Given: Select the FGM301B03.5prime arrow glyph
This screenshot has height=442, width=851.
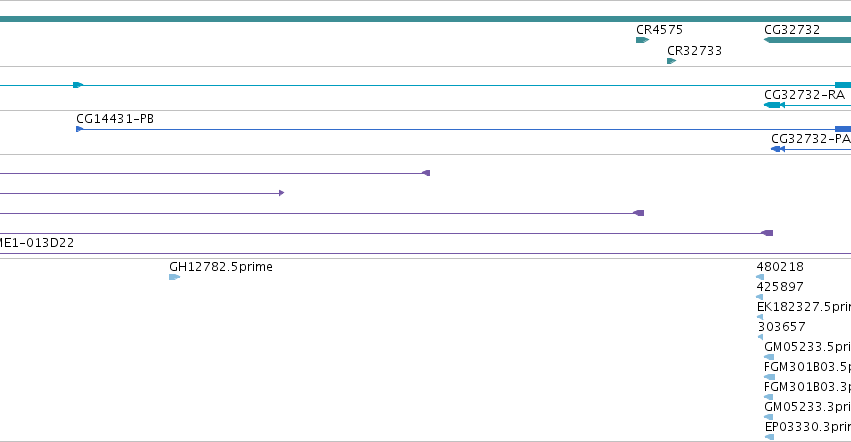Looking at the screenshot, I should [770, 377].
